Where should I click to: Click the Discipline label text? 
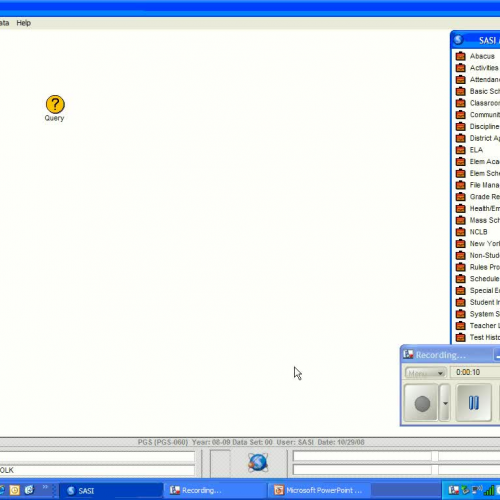click(484, 126)
